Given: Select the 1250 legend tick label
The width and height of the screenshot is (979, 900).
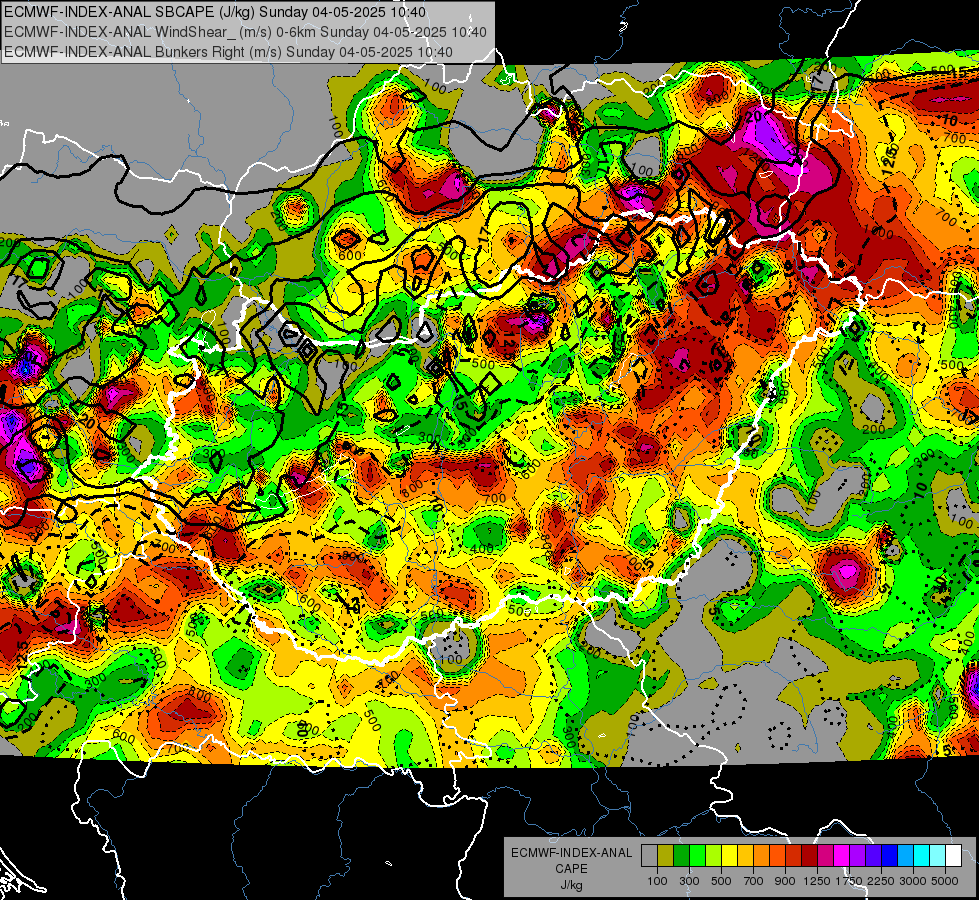Looking at the screenshot, I should [x=817, y=881].
